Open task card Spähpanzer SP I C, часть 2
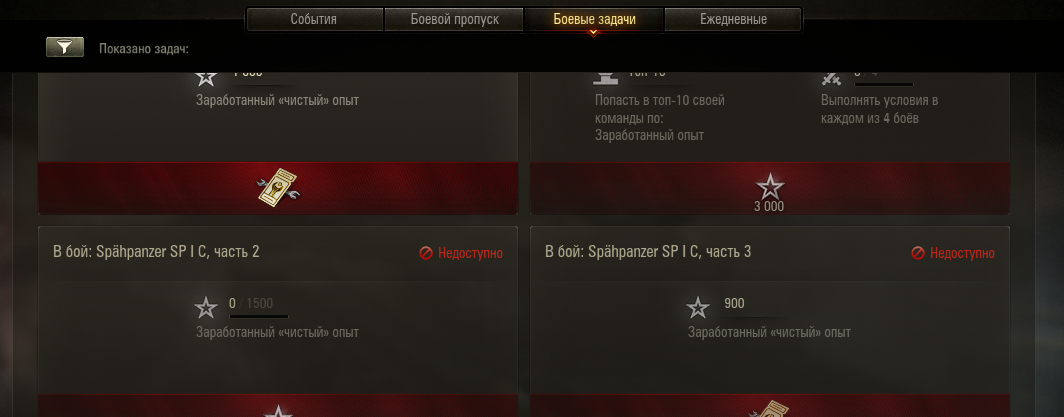The width and height of the screenshot is (1064, 417). tap(278, 321)
